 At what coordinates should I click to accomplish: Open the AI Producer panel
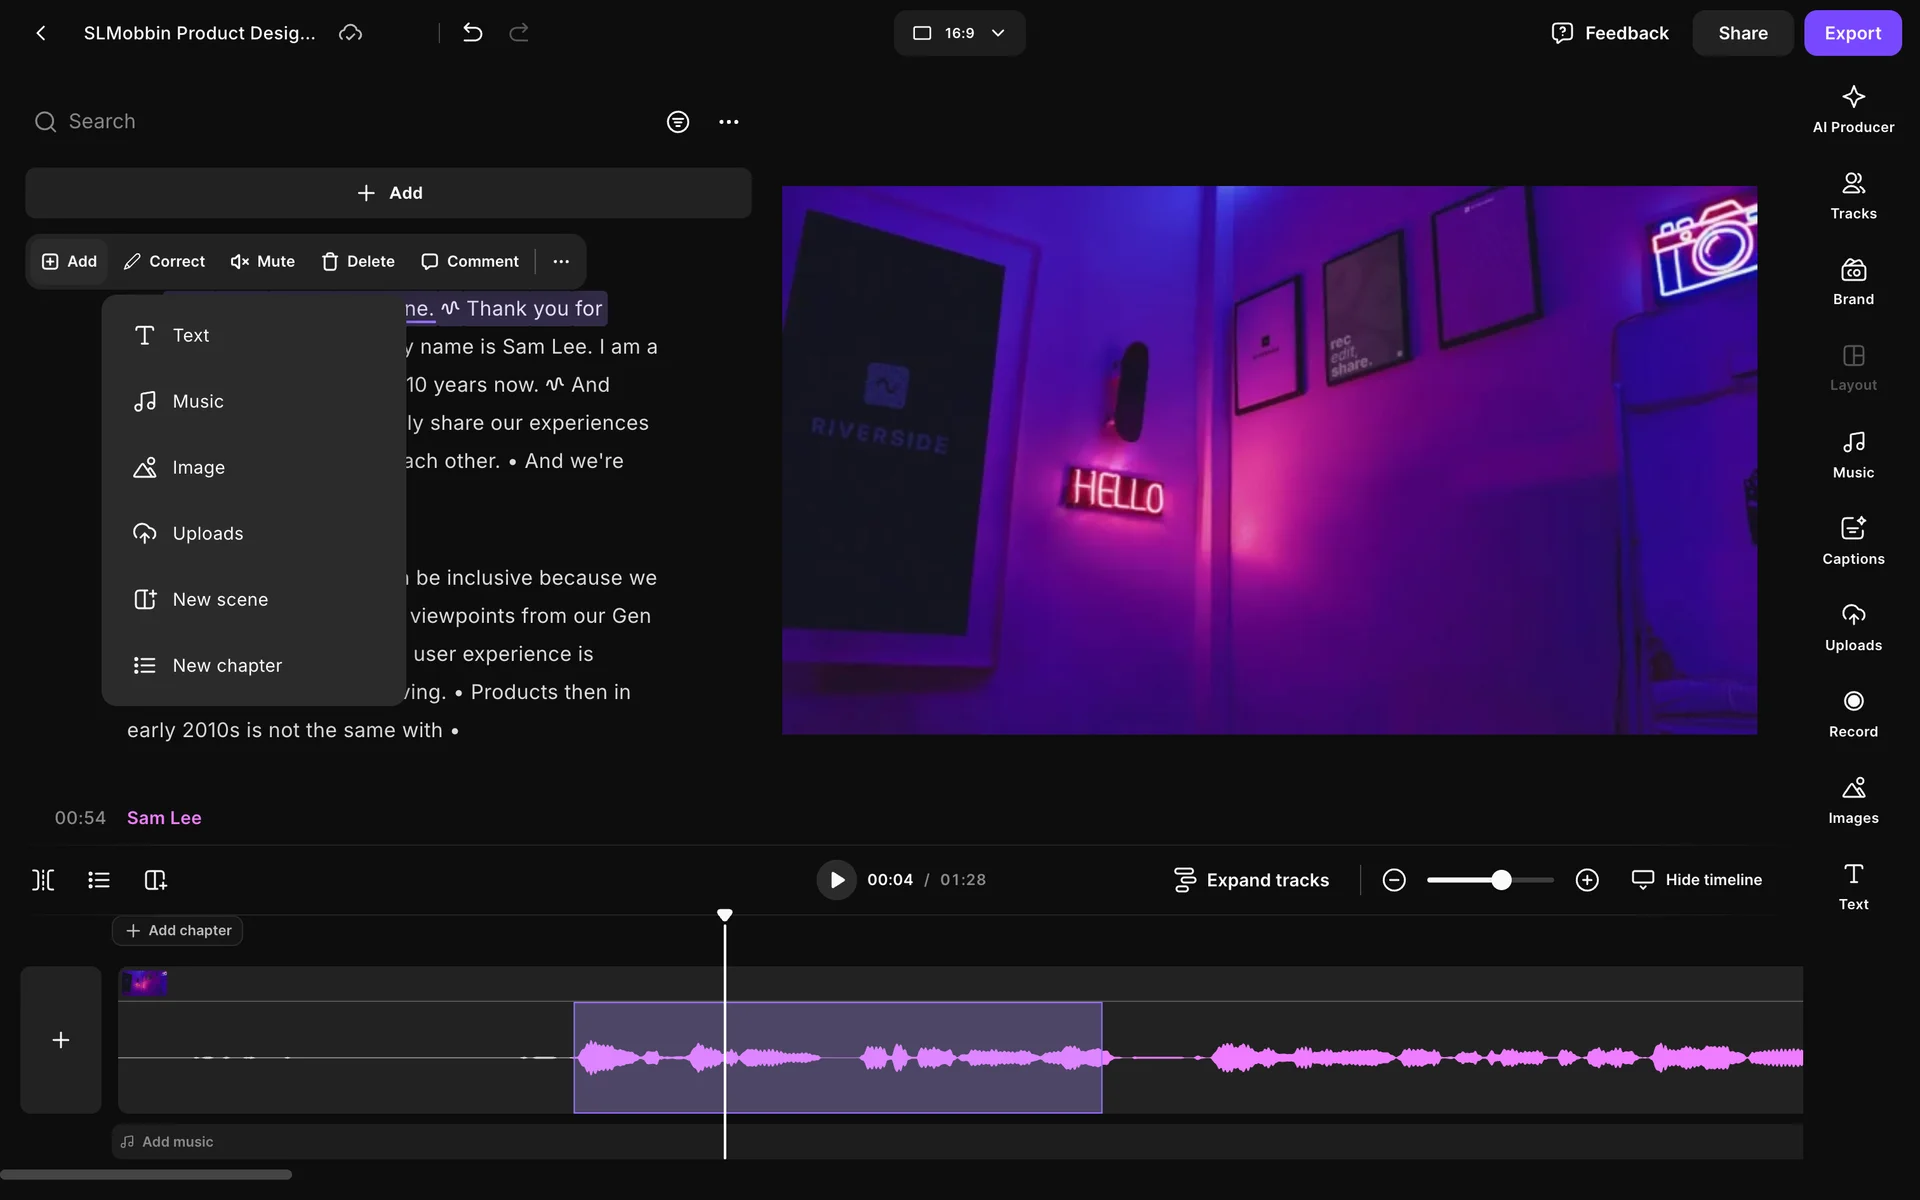(x=1852, y=108)
